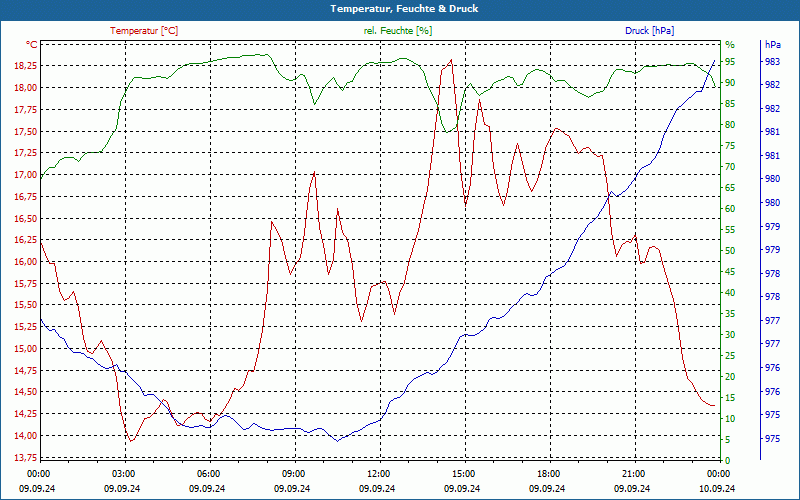Click temperature axis value 14,25

[x=26, y=414]
